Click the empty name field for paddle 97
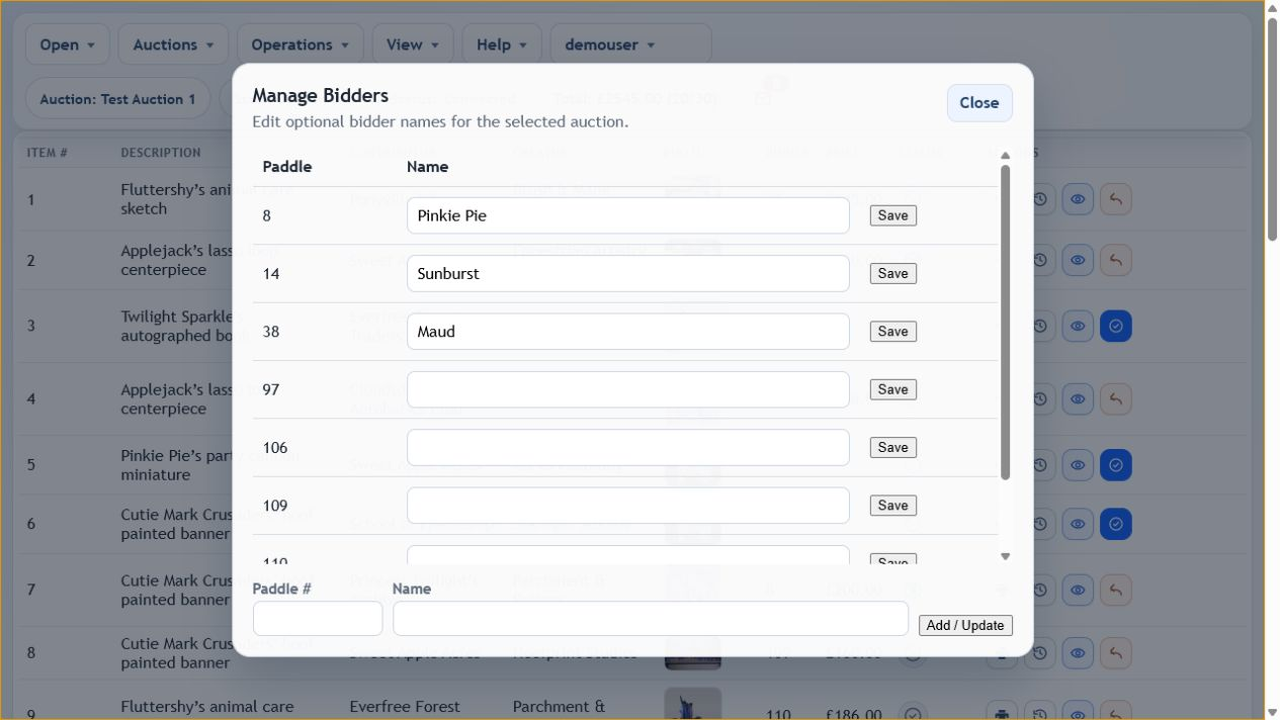 [628, 390]
